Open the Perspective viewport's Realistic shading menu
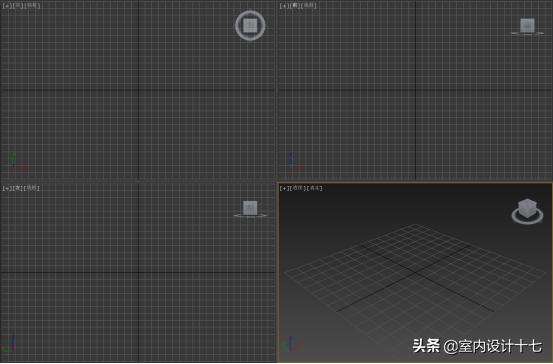 point(315,188)
